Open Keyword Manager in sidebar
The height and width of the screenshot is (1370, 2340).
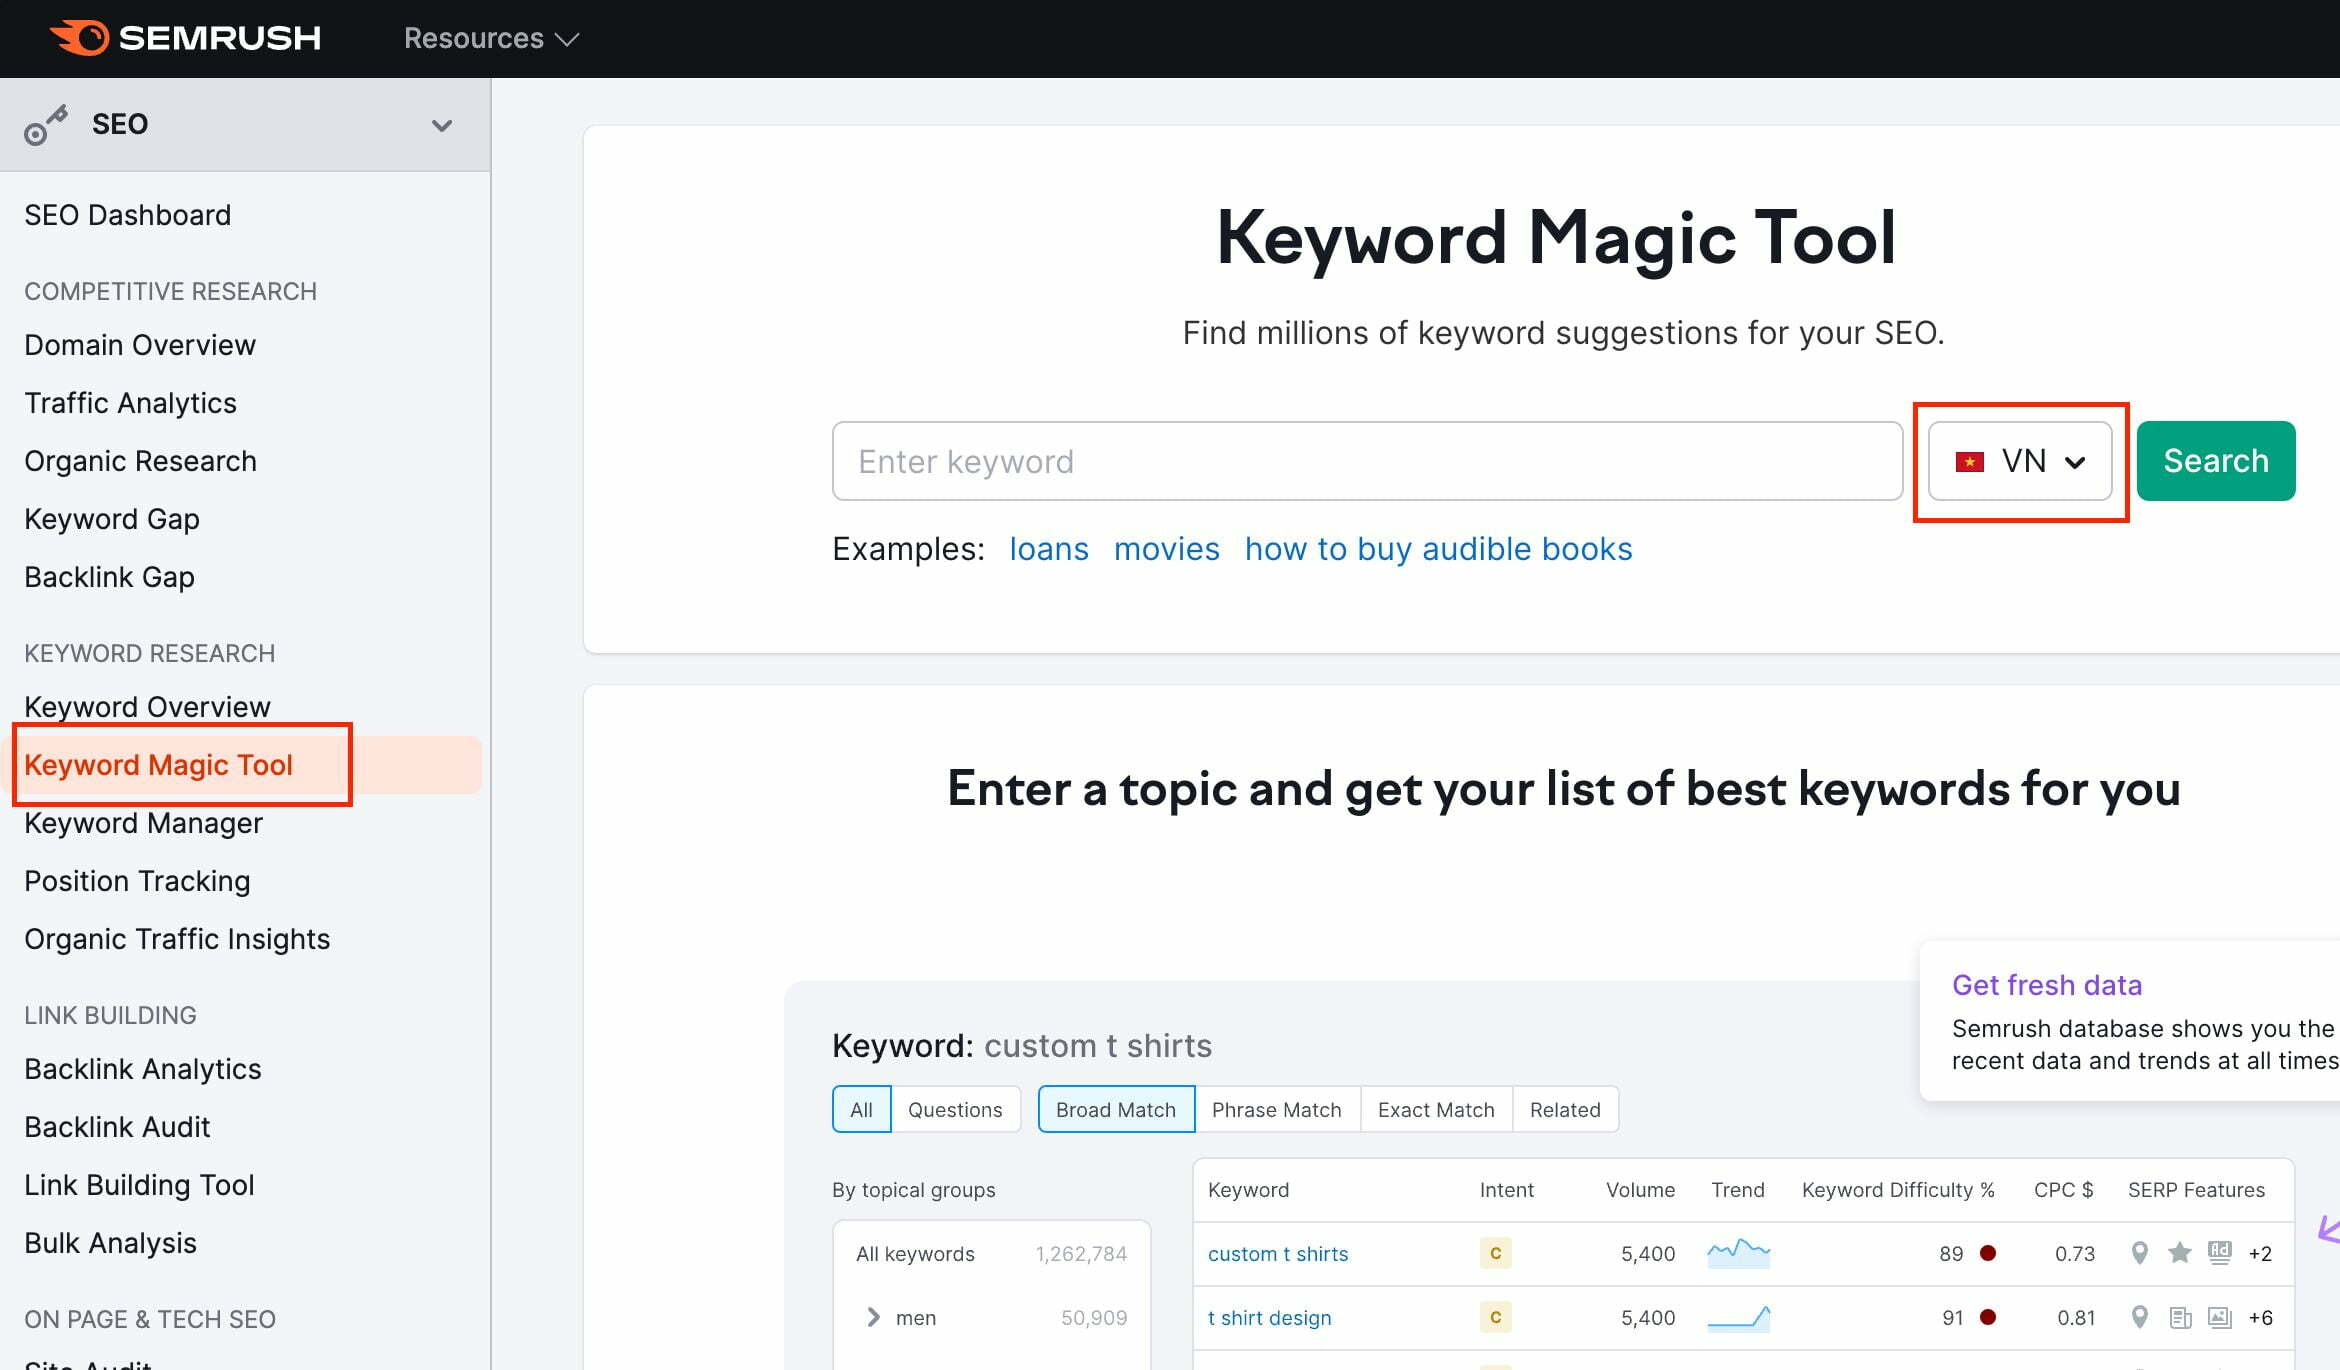coord(143,823)
